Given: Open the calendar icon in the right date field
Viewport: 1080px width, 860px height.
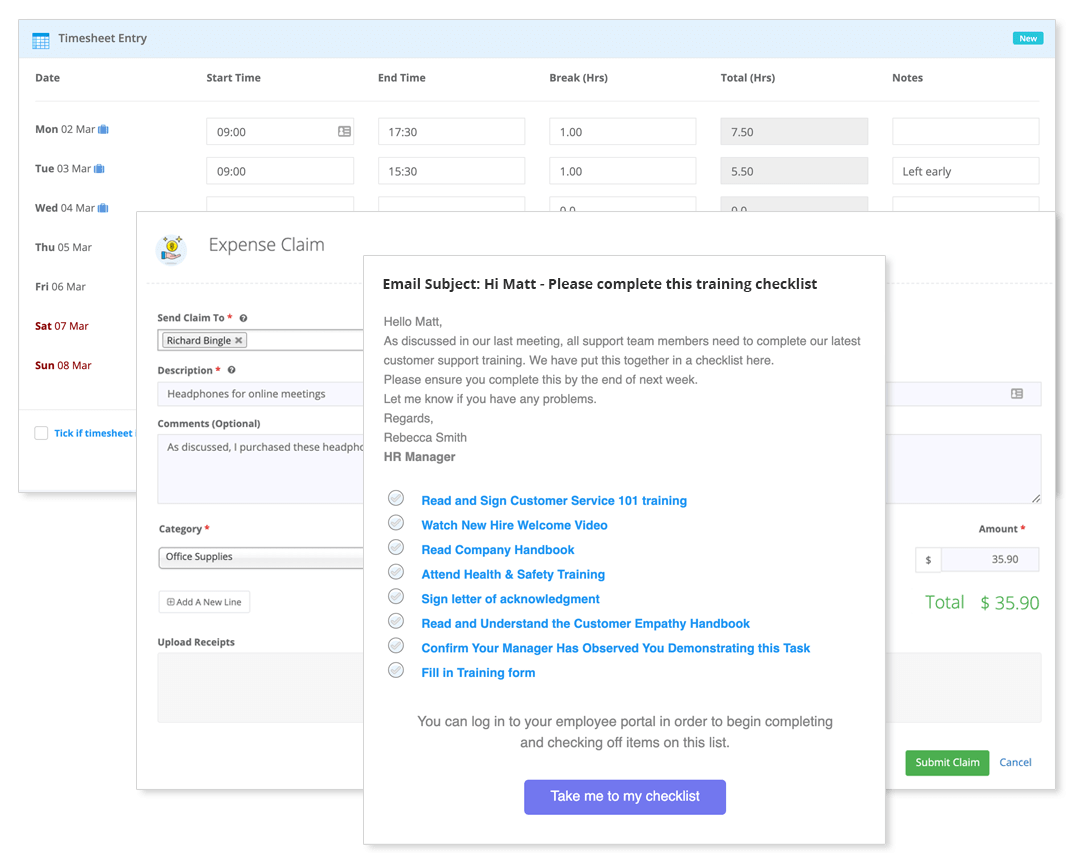Looking at the screenshot, I should (1019, 393).
